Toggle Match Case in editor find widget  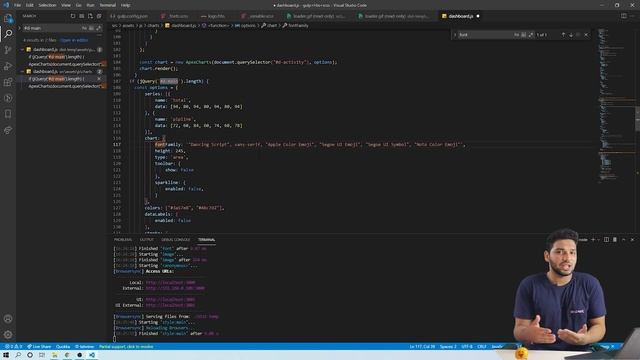coord(516,35)
